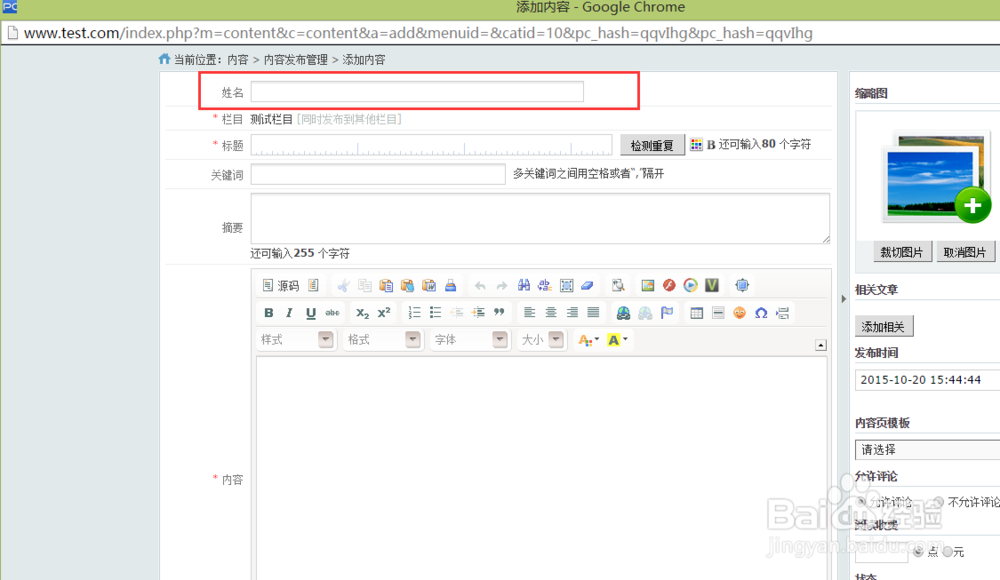Apply superscript formatting

(x=384, y=313)
